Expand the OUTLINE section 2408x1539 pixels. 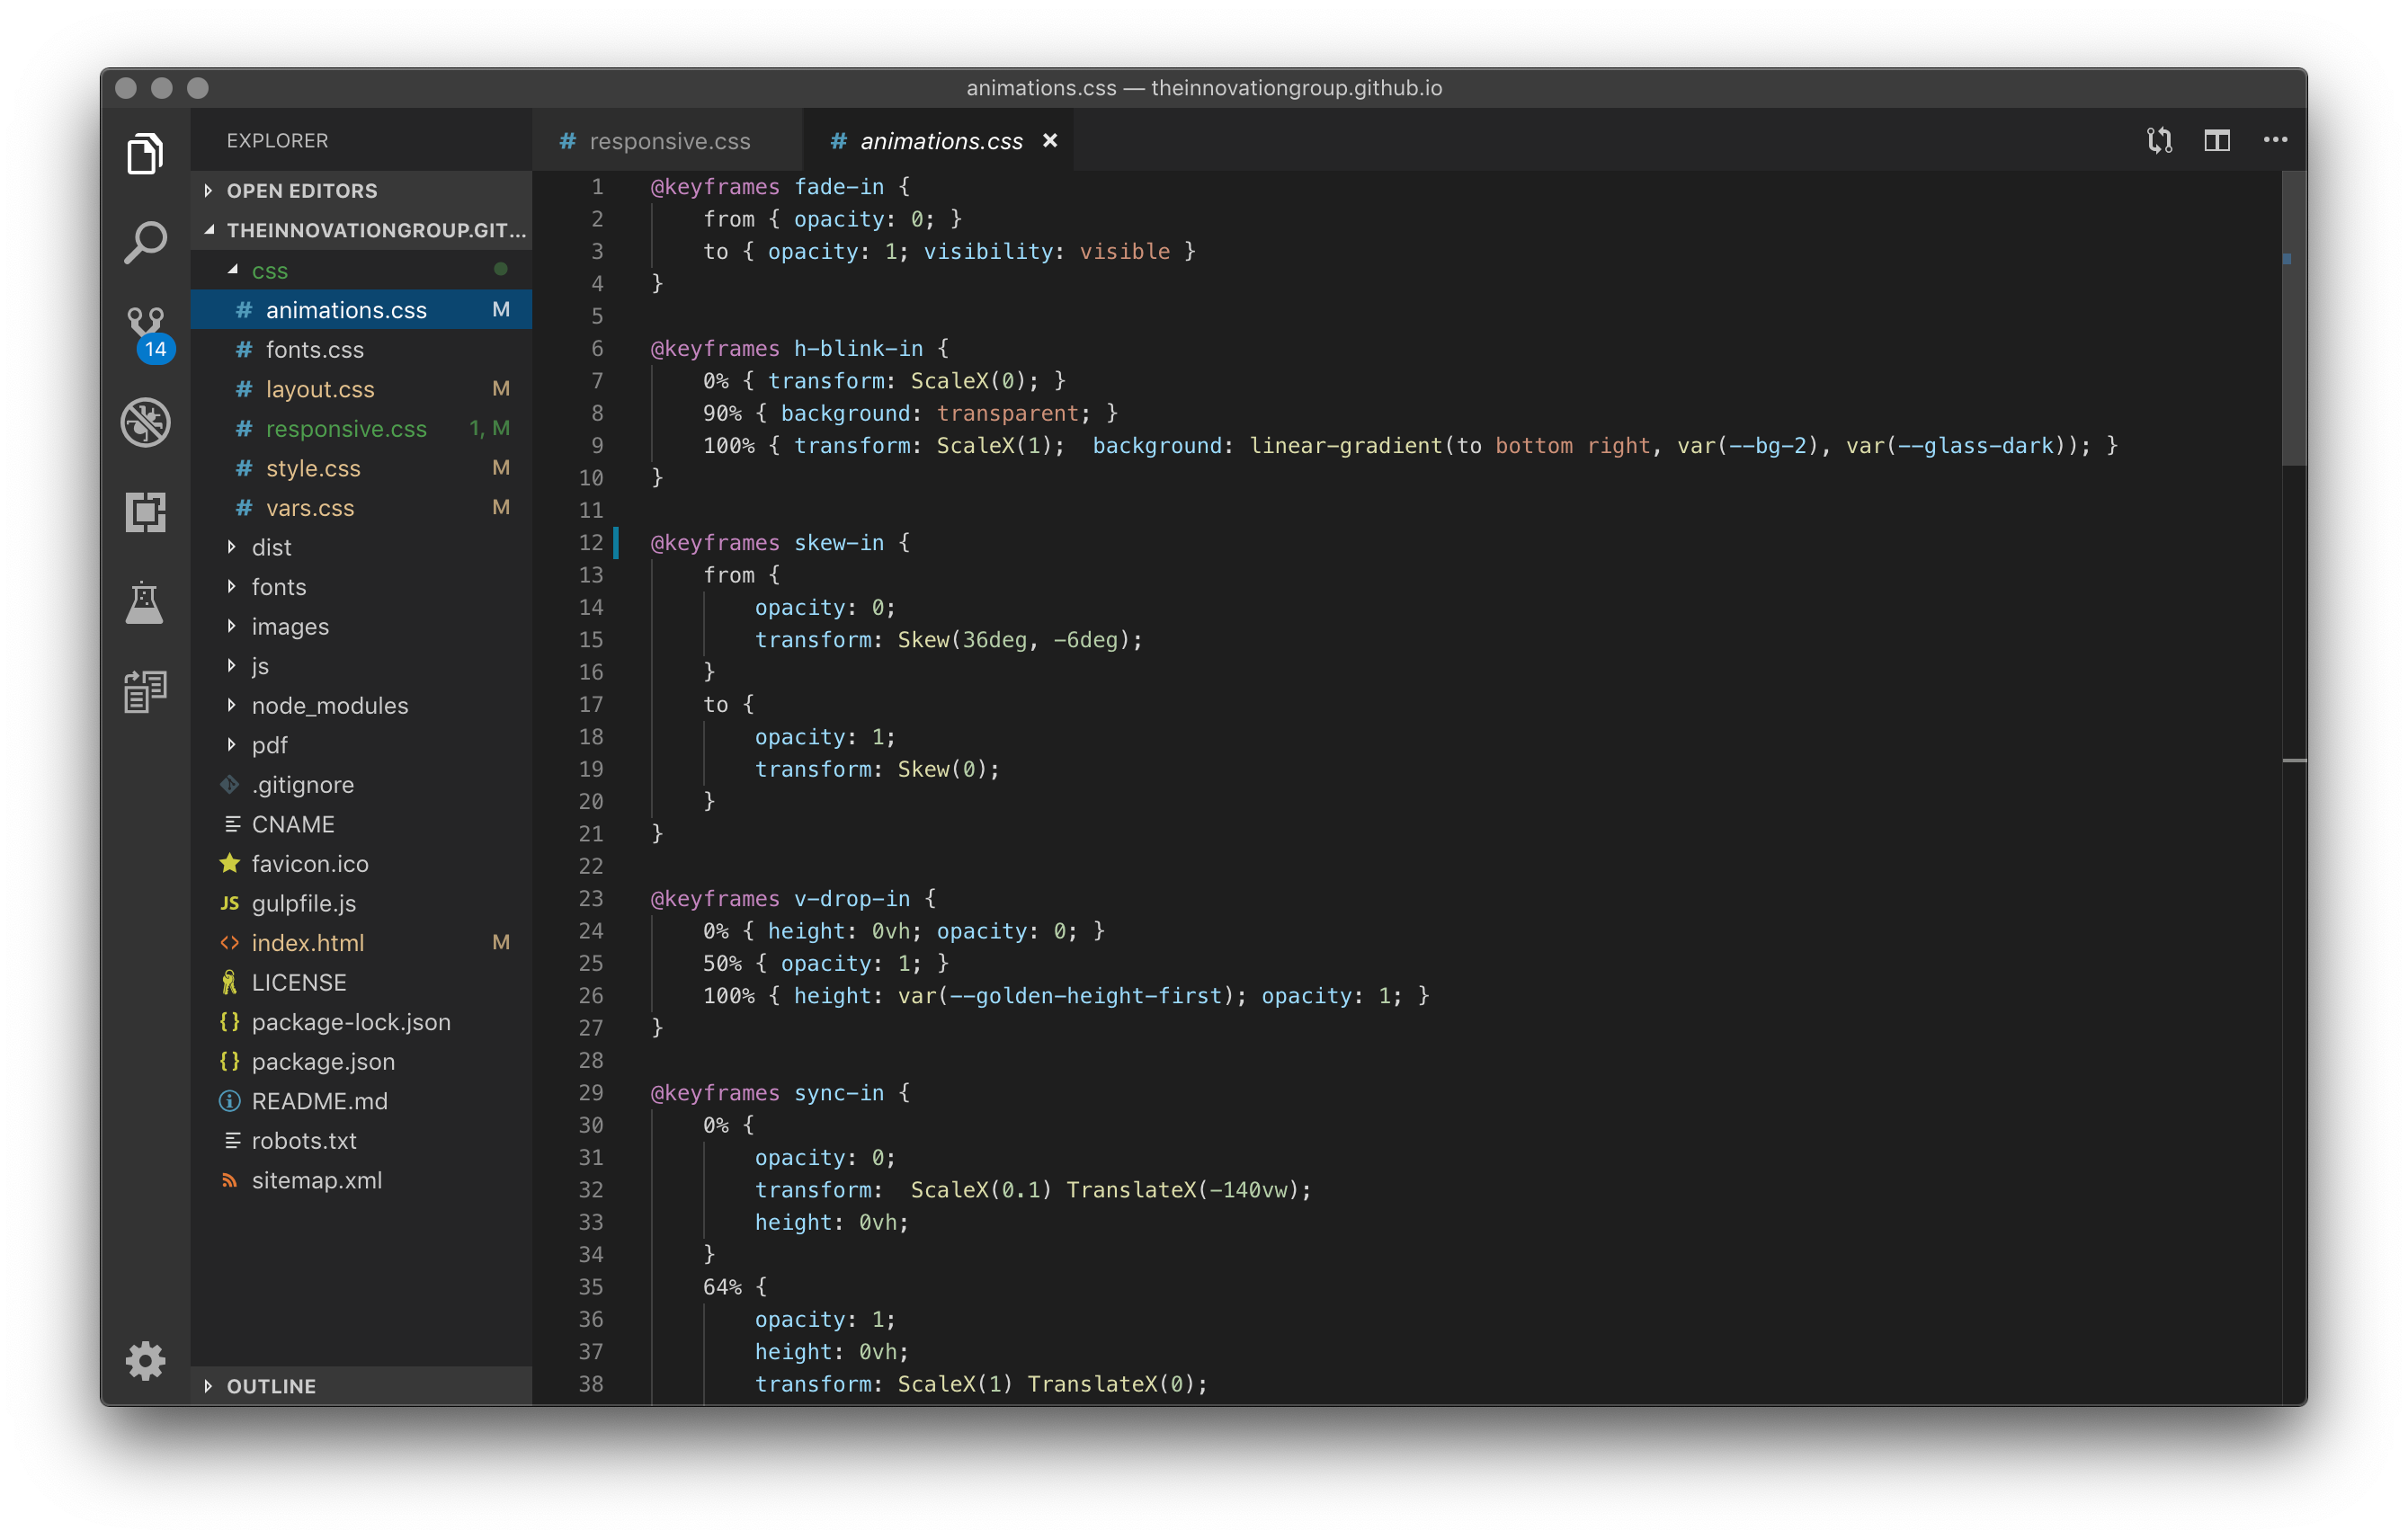[271, 1386]
